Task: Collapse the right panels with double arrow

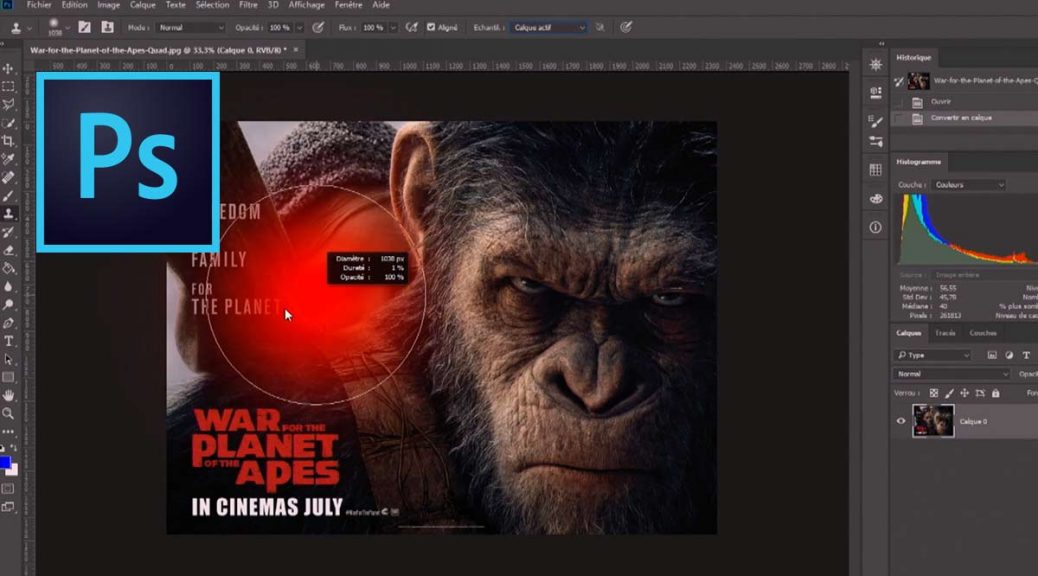Action: click(881, 44)
